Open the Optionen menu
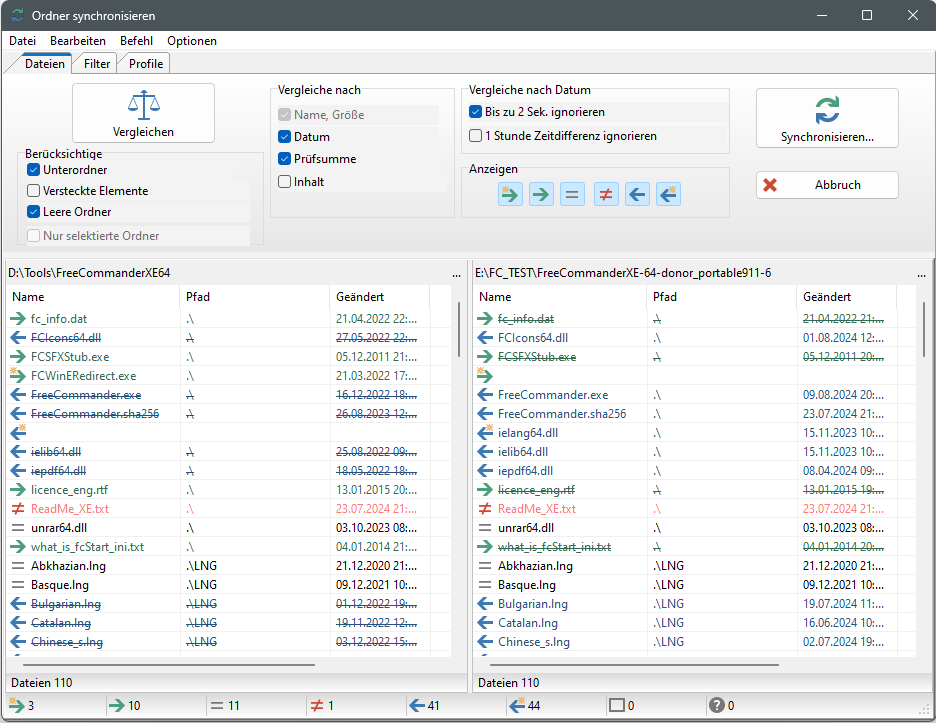 click(192, 41)
